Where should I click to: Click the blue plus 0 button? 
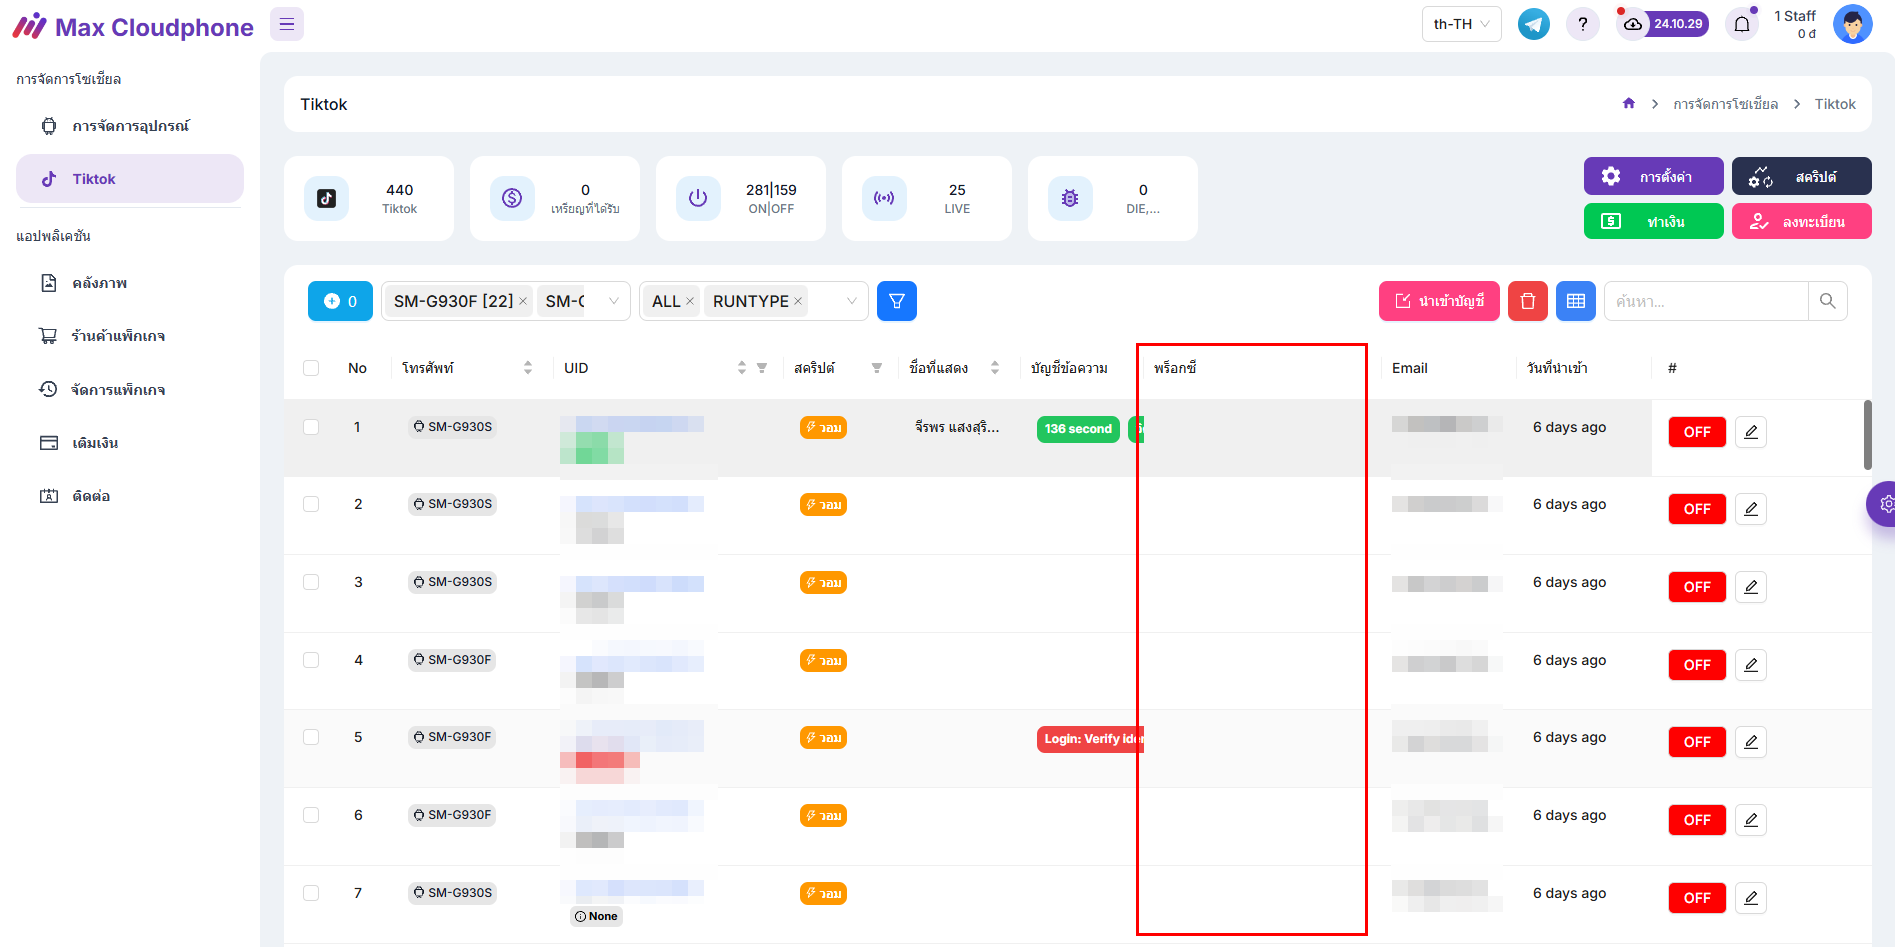click(x=340, y=301)
